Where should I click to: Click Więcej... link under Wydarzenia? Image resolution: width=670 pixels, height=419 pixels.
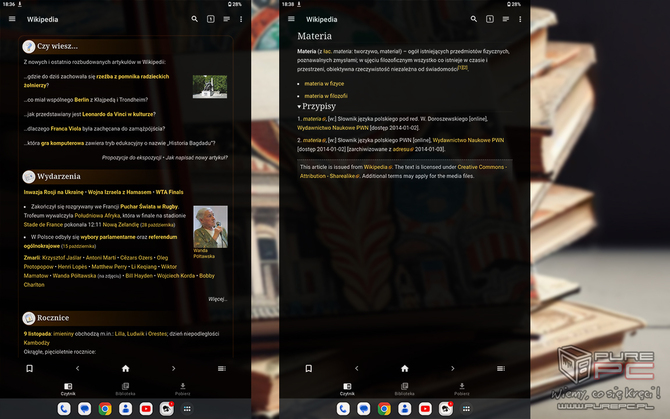point(217,299)
